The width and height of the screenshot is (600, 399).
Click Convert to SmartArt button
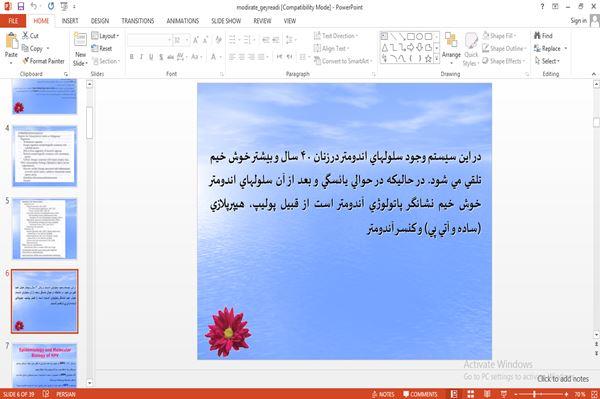point(343,61)
